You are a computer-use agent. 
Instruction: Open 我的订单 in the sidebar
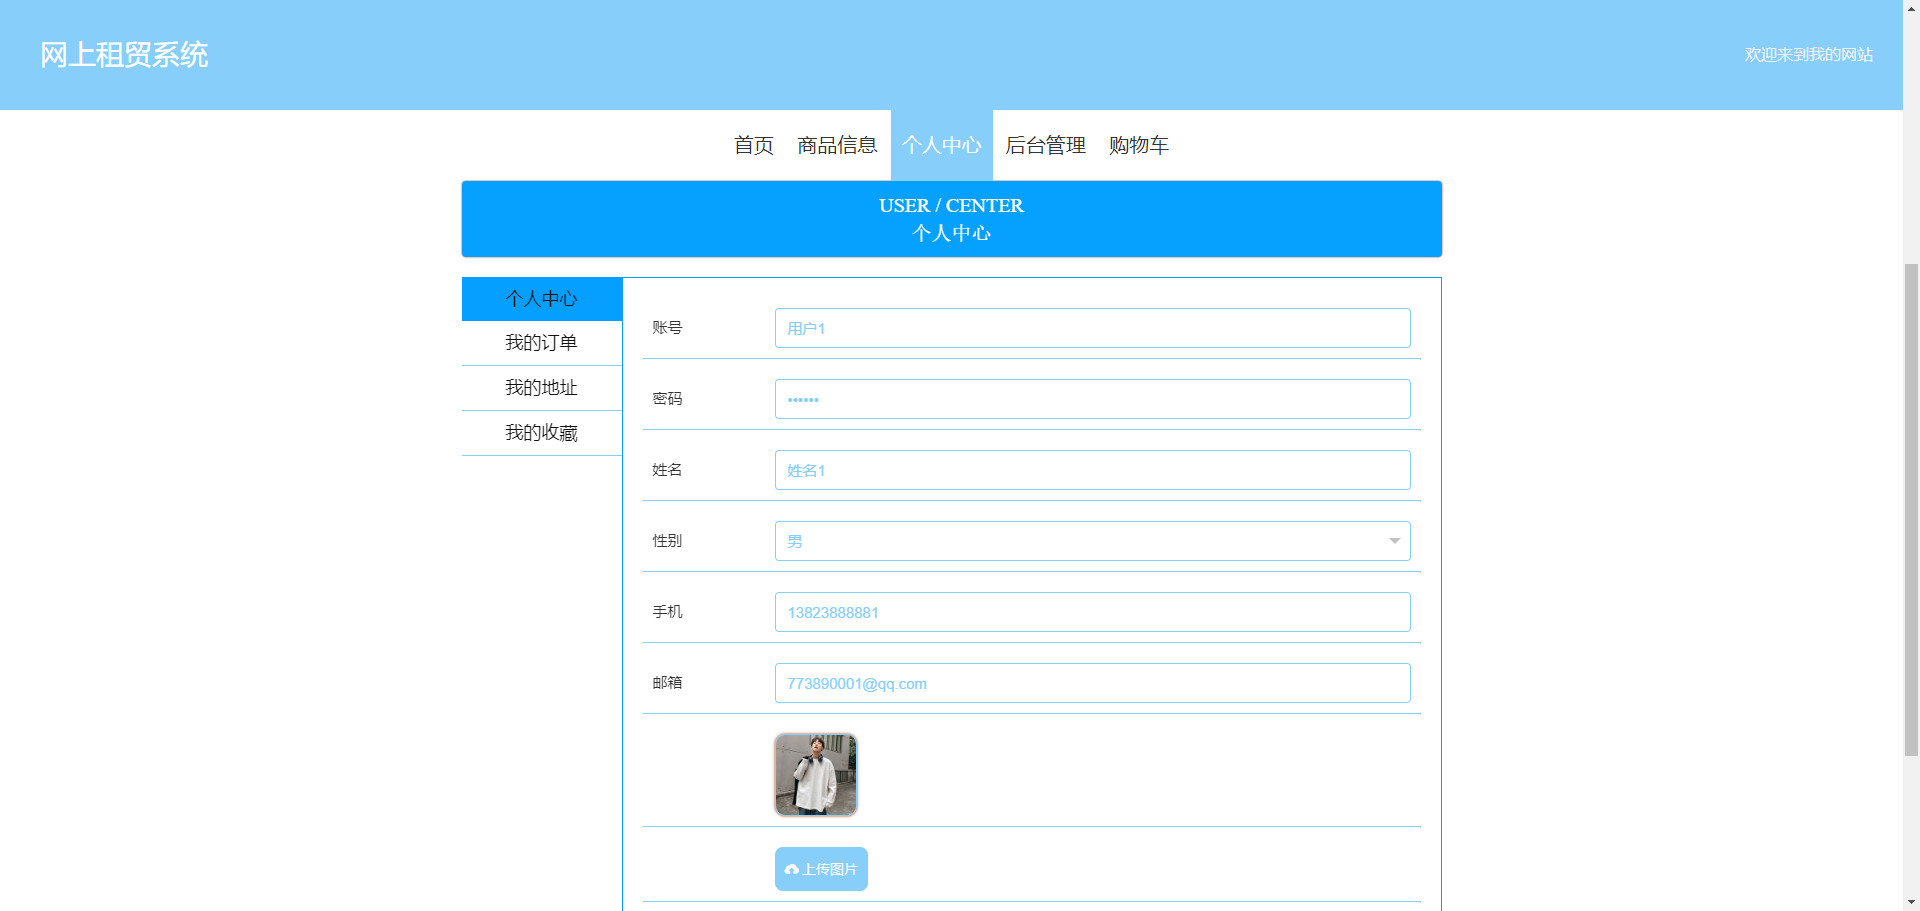coord(542,343)
